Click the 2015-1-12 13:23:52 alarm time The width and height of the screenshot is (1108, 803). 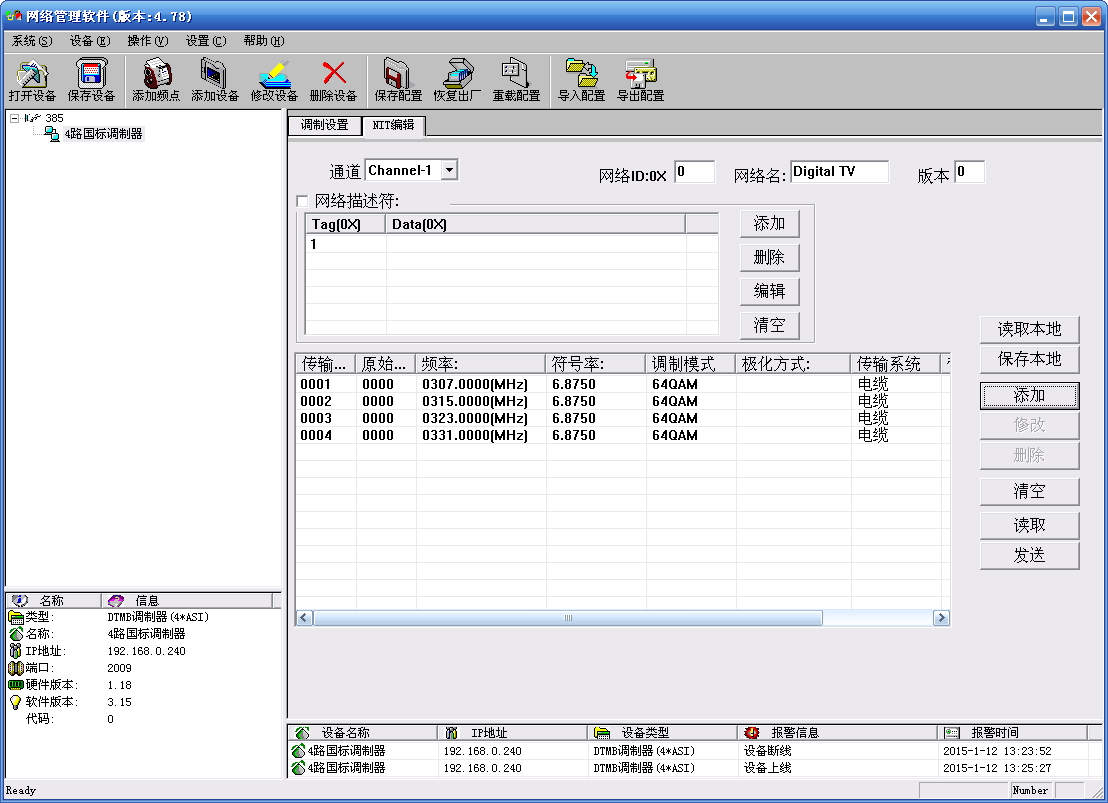pos(997,751)
